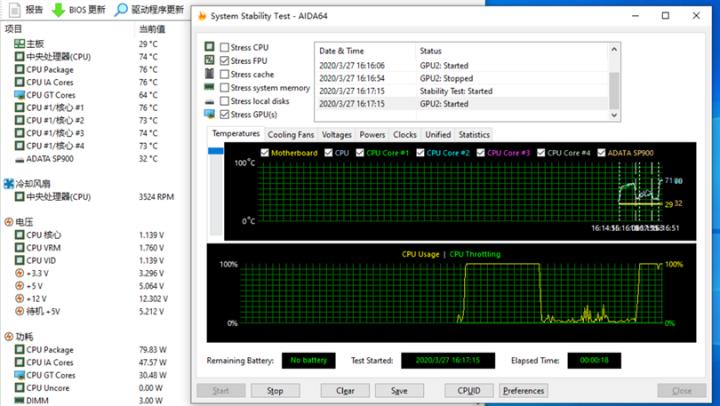Image resolution: width=720 pixels, height=406 pixels.
Task: Enable the Stress cache checkbox
Action: point(225,74)
